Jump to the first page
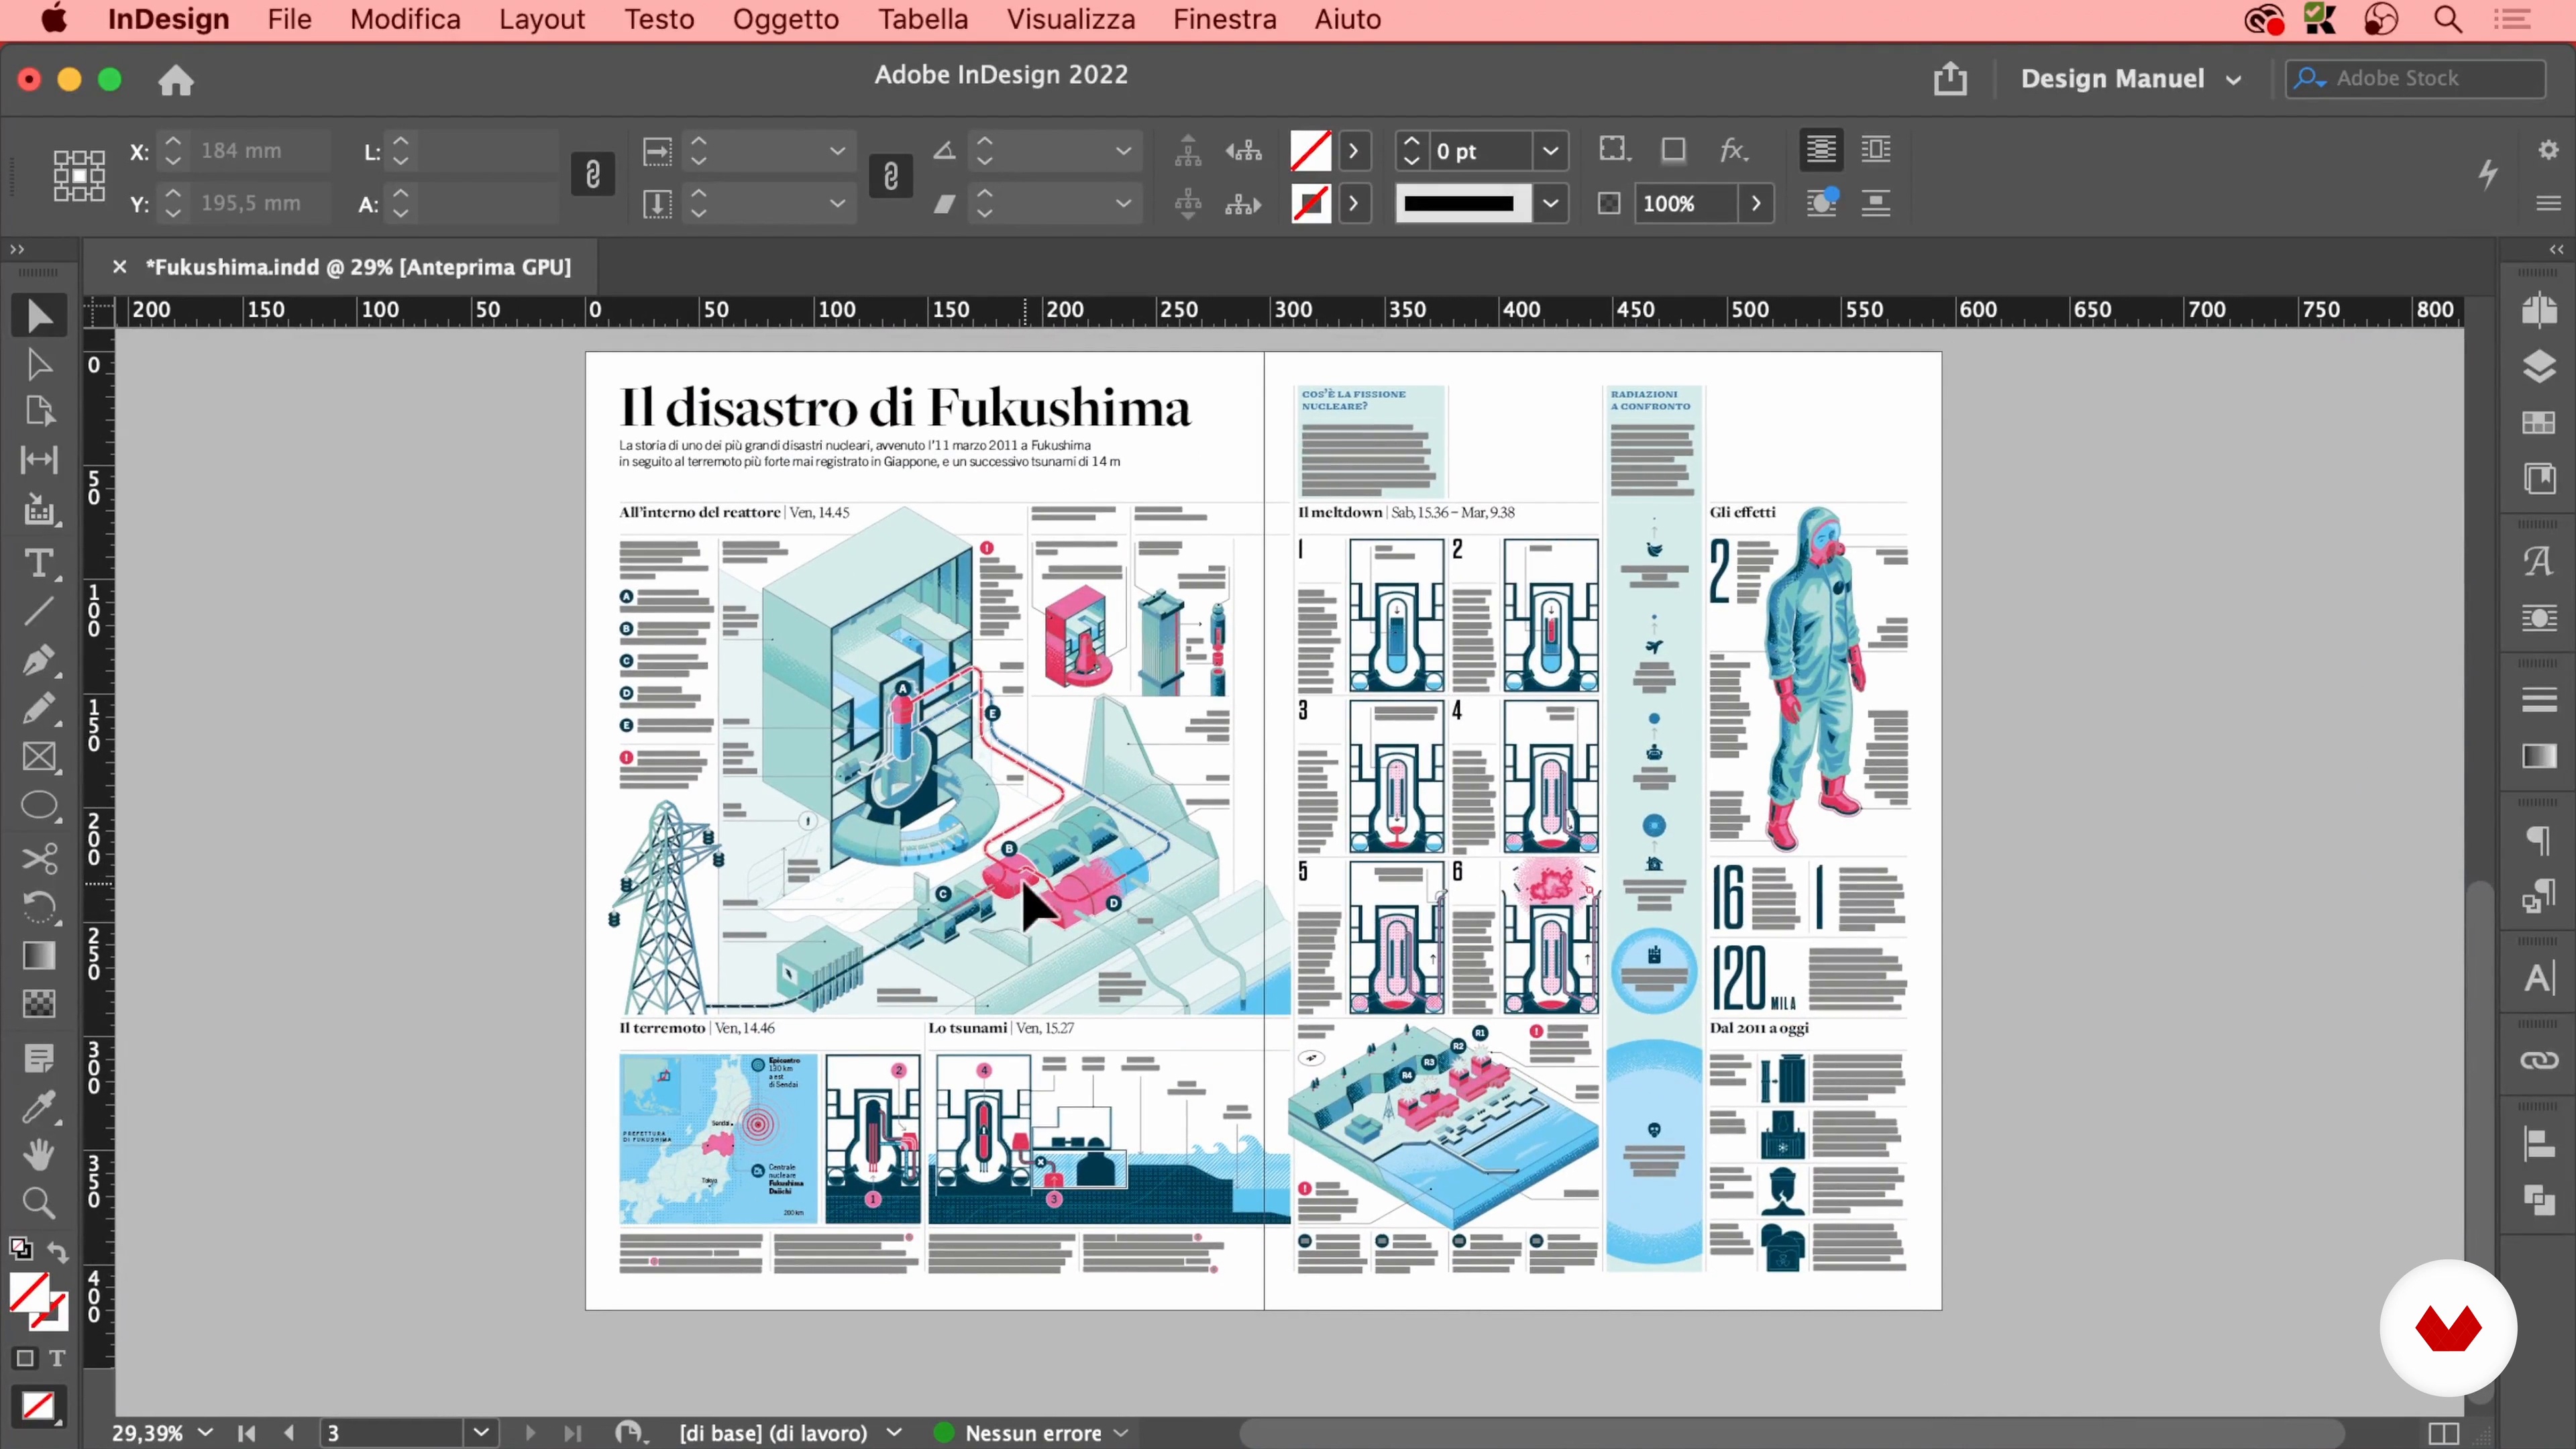The image size is (2576, 1449). [246, 1433]
